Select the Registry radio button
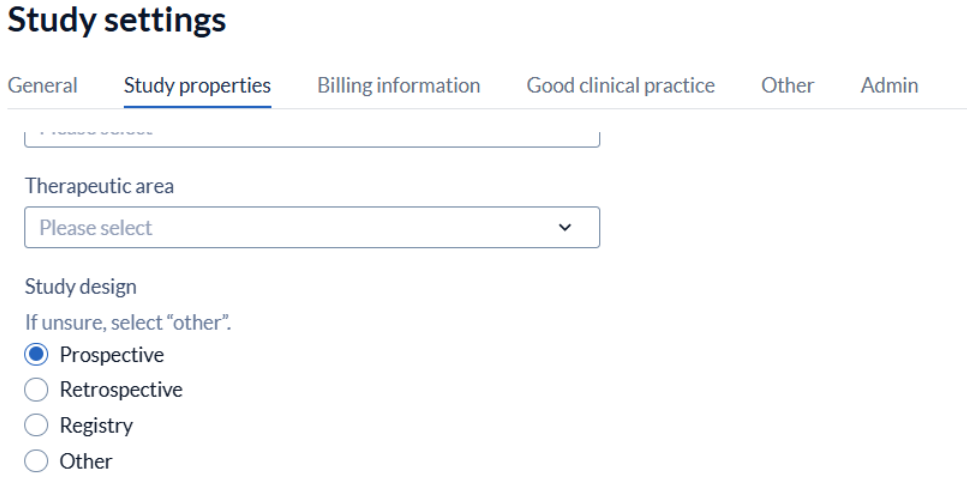This screenshot has height=485, width=967. (x=36, y=426)
